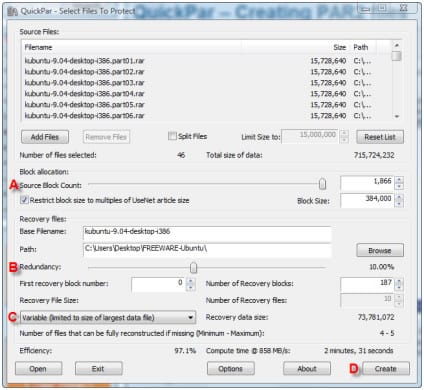The image size is (424, 390).
Task: Select kubuntu-9.04-desktop-i386.part04.rar row
Action: pos(207,94)
